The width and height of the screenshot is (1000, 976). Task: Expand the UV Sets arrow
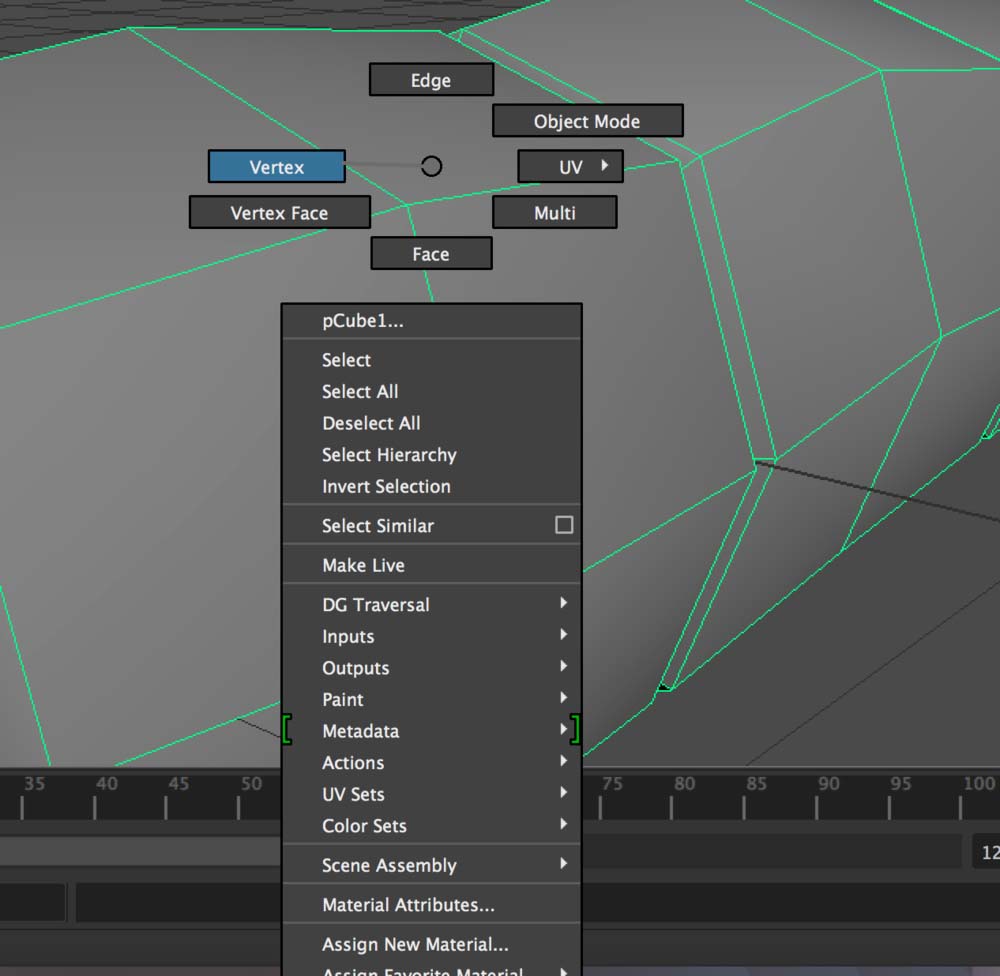[563, 792]
